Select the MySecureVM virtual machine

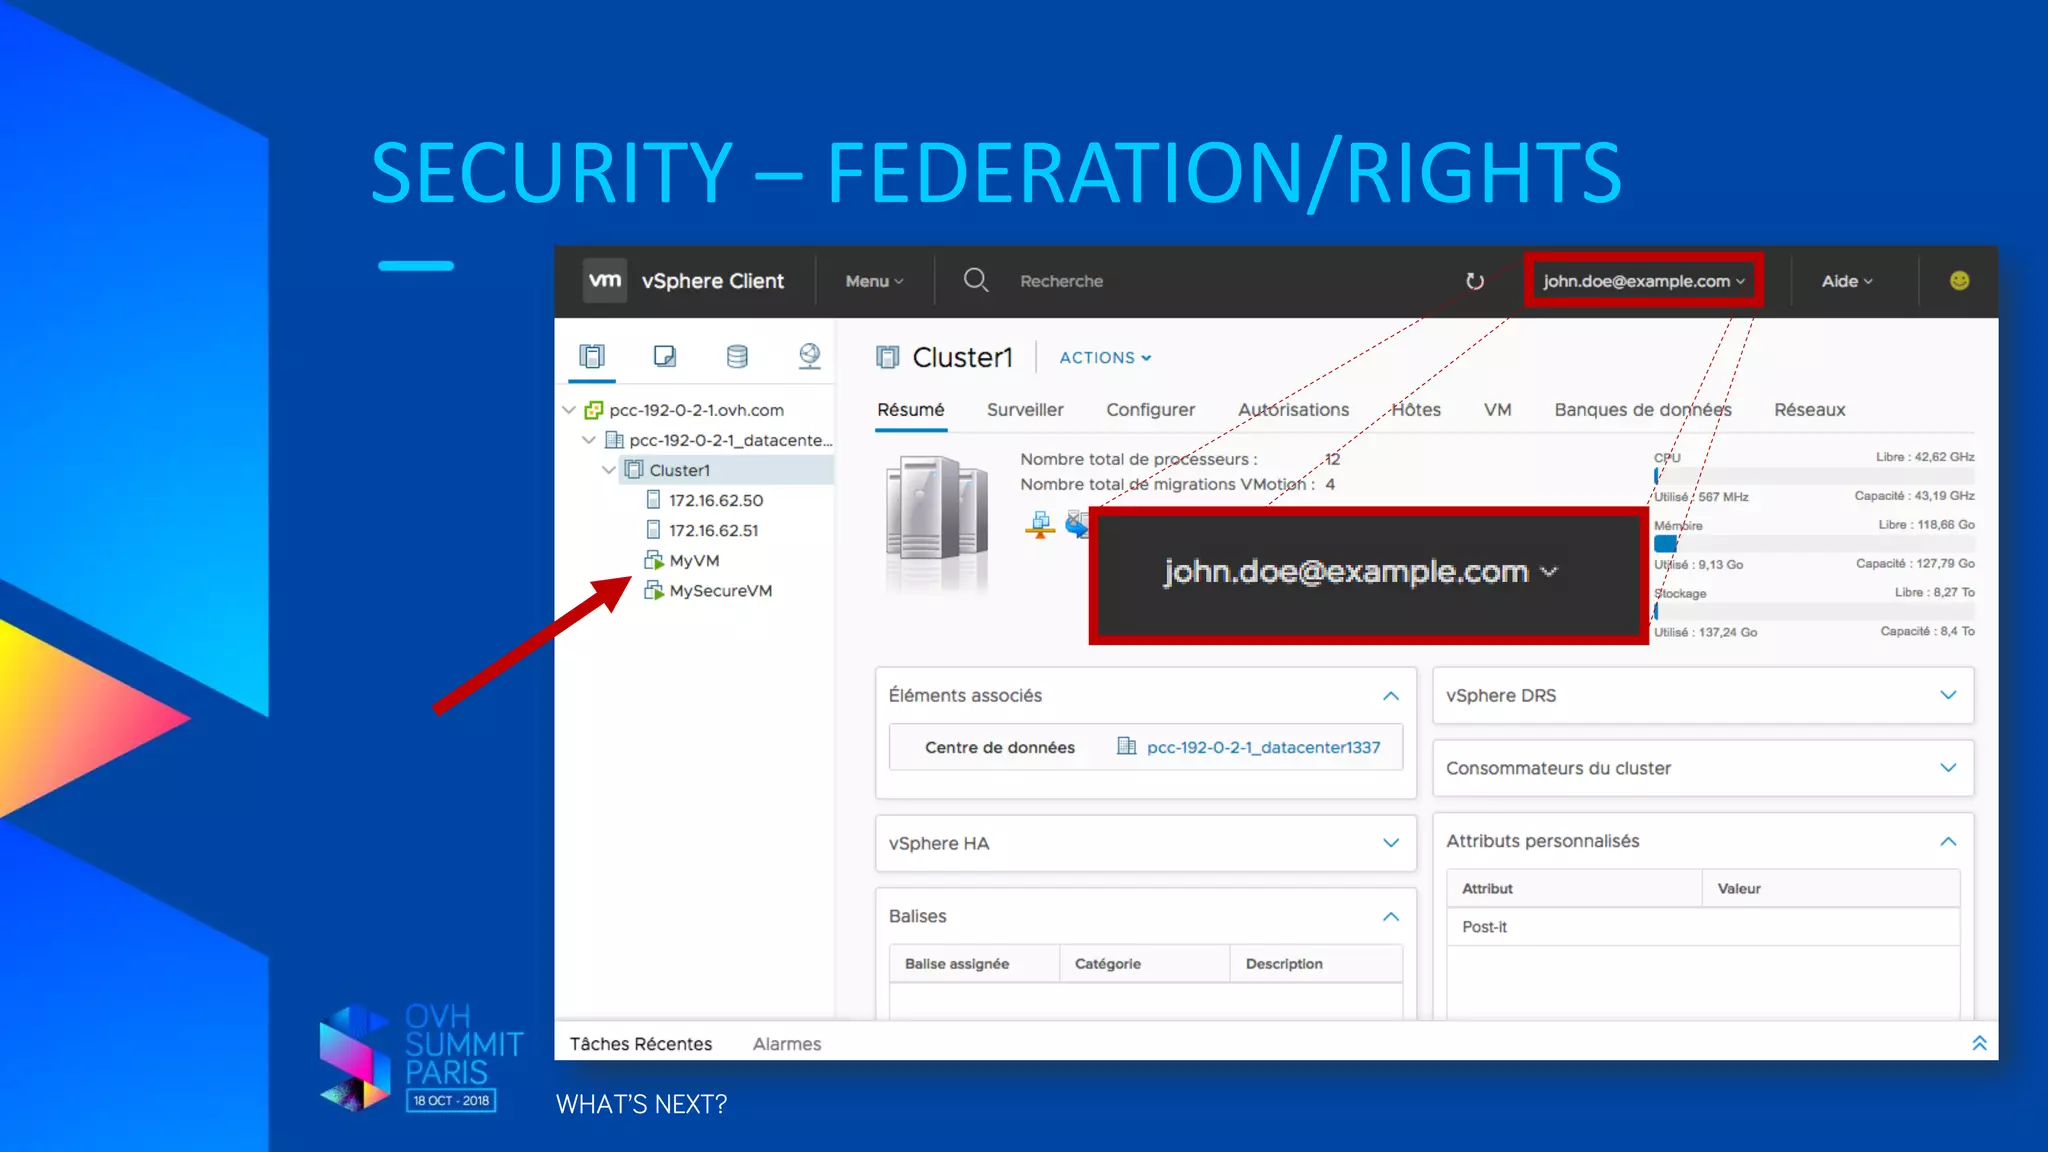tap(720, 591)
